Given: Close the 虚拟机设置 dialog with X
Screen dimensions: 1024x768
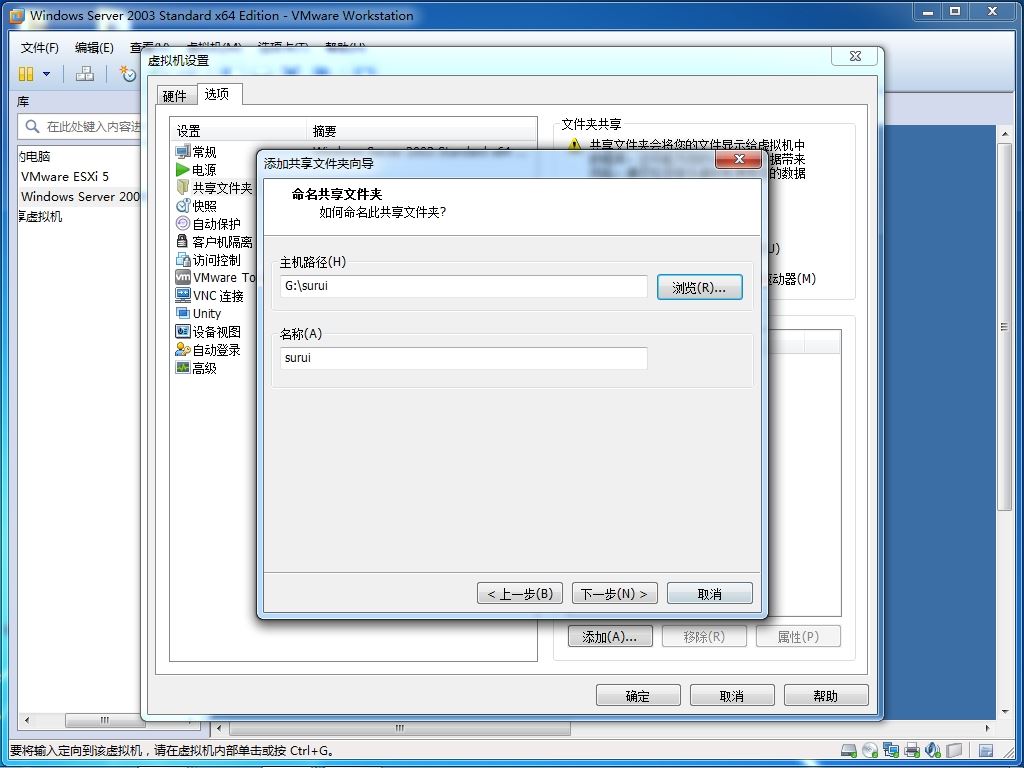Looking at the screenshot, I should (x=854, y=56).
